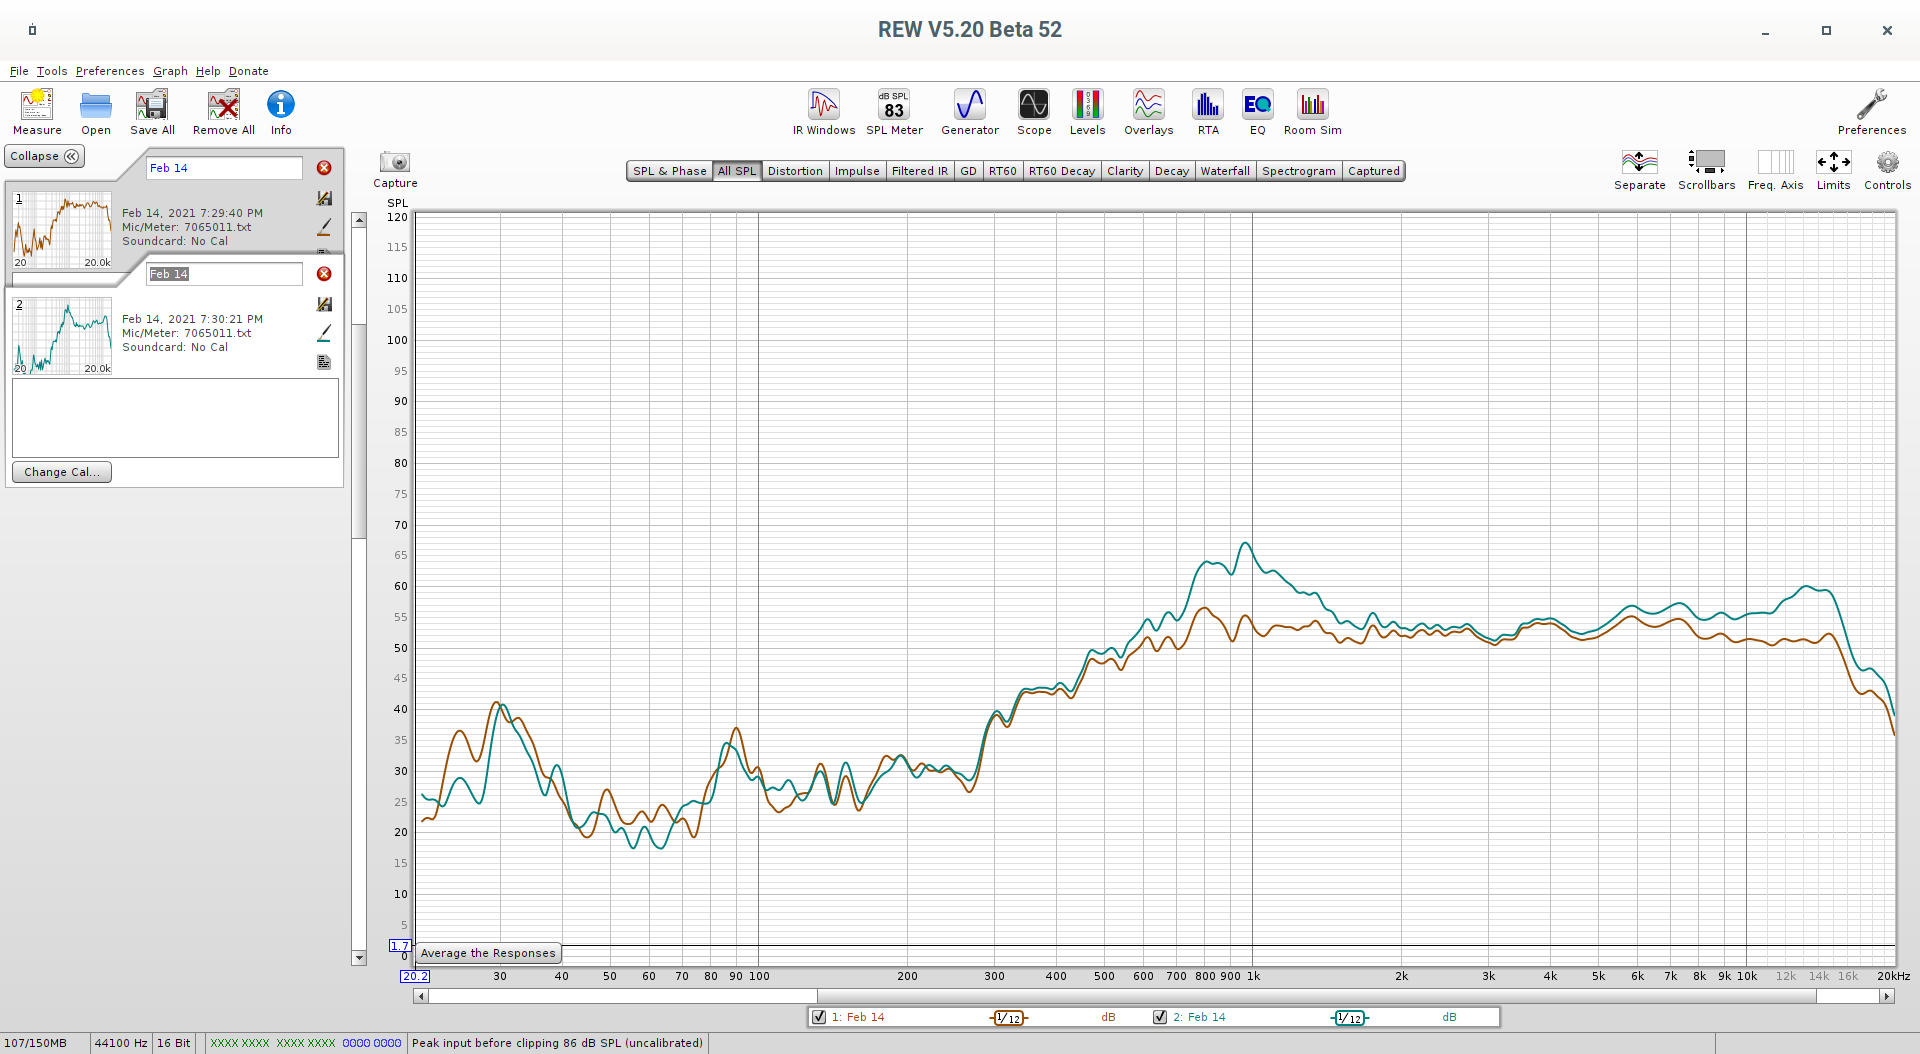
Task: Switch to Clarity tab
Action: click(1124, 171)
